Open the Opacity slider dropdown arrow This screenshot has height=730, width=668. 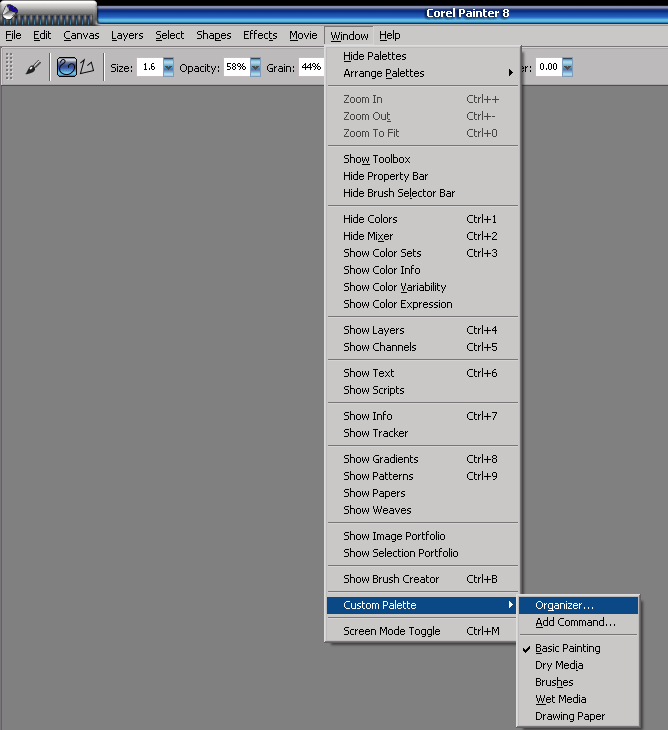click(x=256, y=68)
